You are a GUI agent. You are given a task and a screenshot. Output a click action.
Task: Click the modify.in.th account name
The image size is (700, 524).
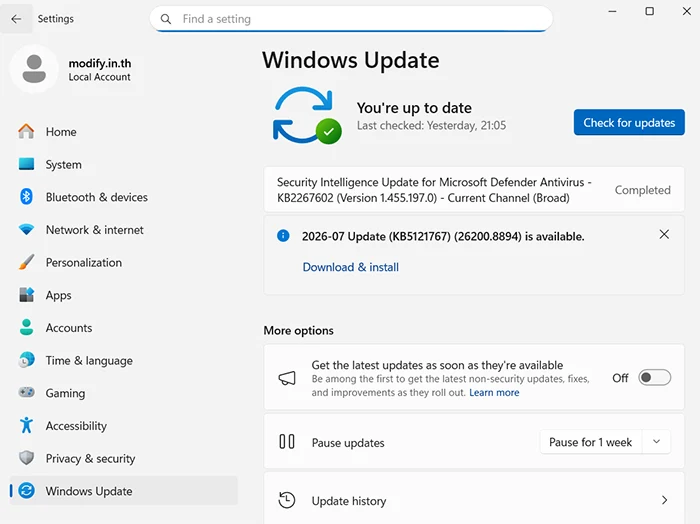point(100,63)
